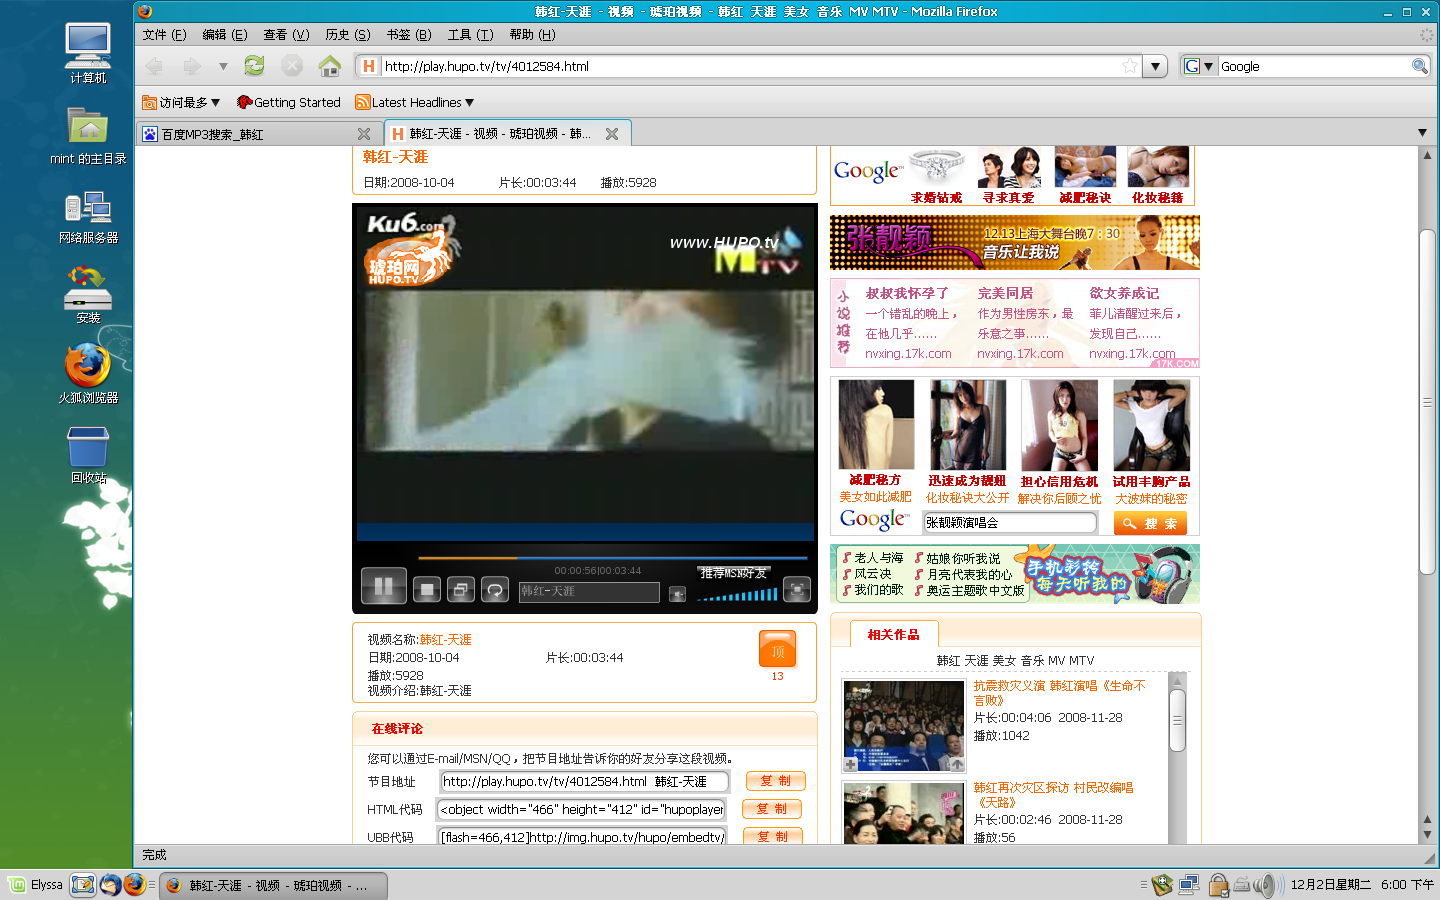Image resolution: width=1440 pixels, height=900 pixels.
Task: Click the disabled stop loading icon
Action: click(x=292, y=66)
